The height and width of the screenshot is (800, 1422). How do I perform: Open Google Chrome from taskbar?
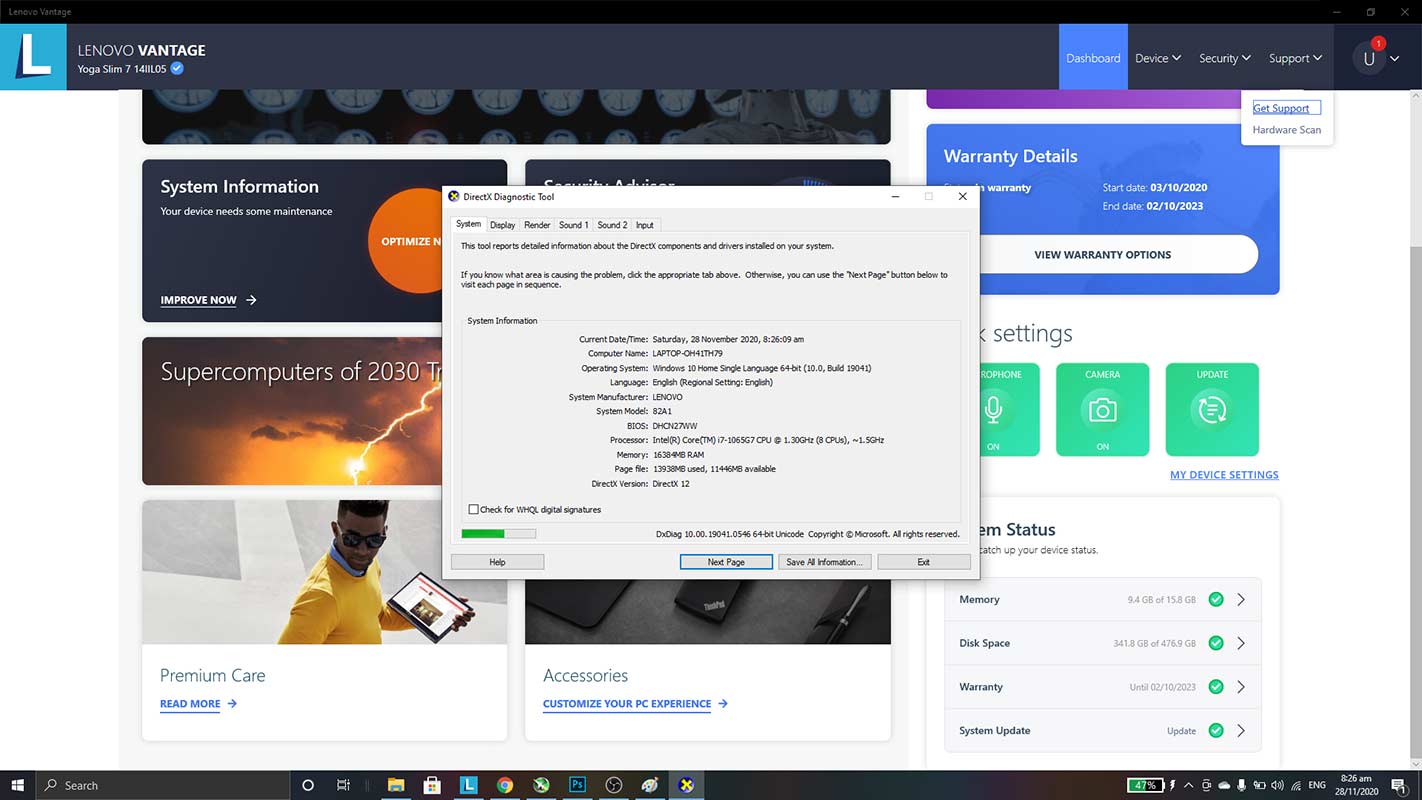(505, 785)
